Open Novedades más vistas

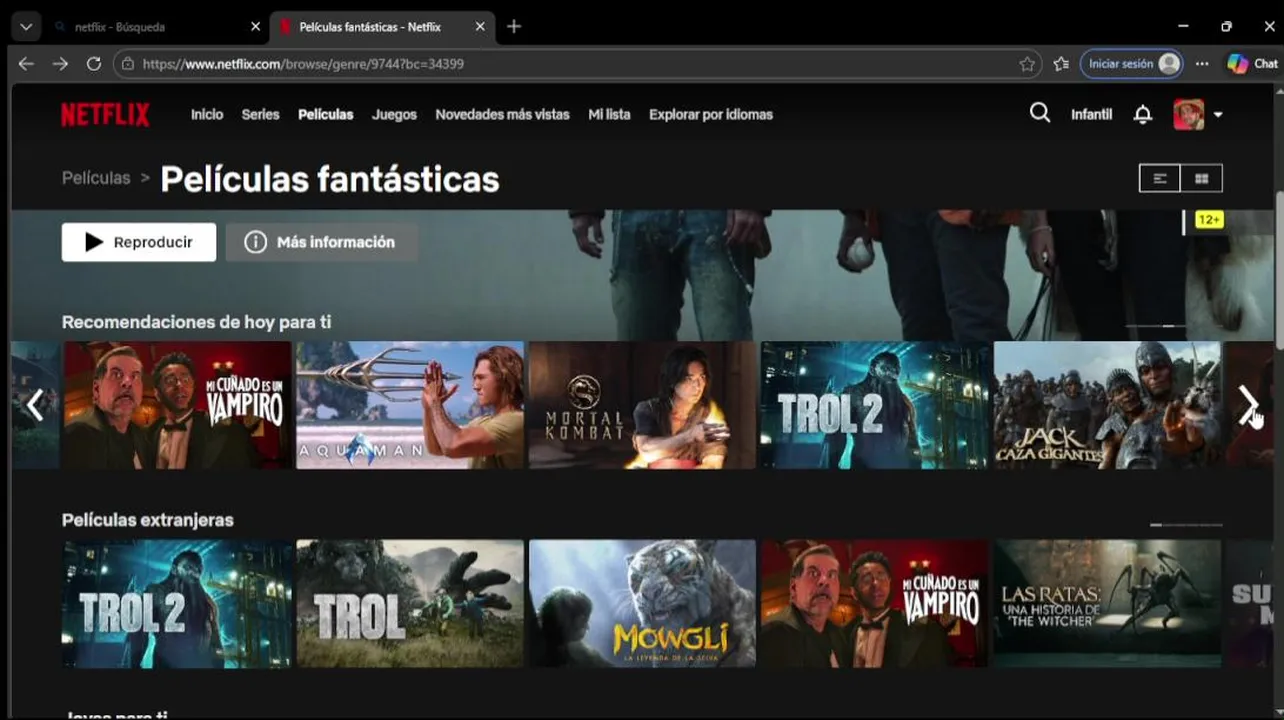tap(502, 115)
